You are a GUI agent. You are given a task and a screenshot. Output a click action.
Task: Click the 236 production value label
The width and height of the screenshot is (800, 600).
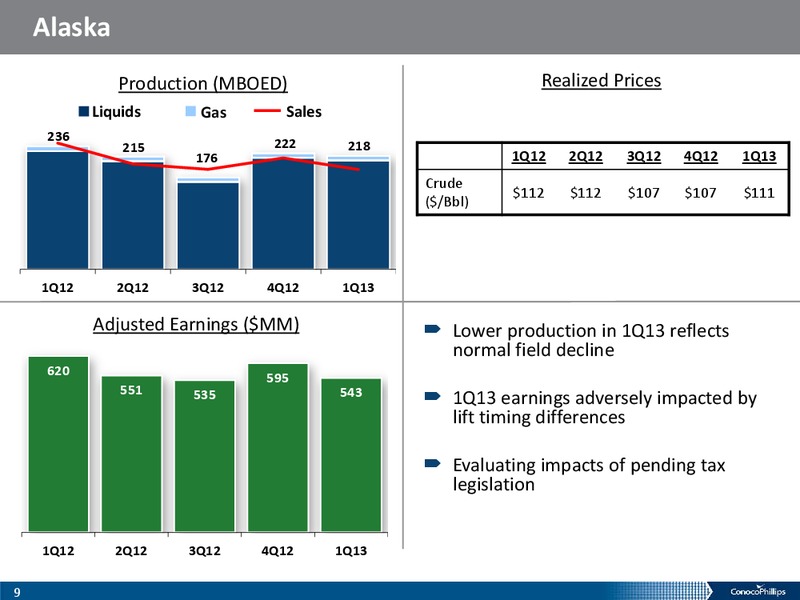click(x=58, y=136)
